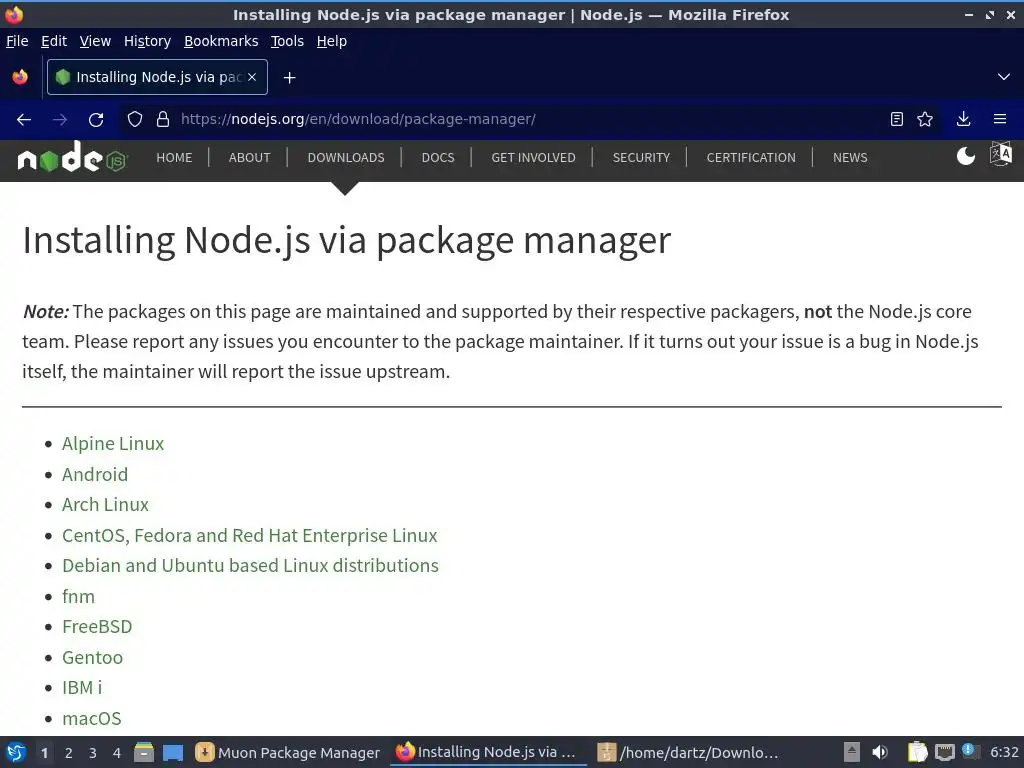Open NEWS navigation link
The height and width of the screenshot is (768, 1024).
click(850, 157)
